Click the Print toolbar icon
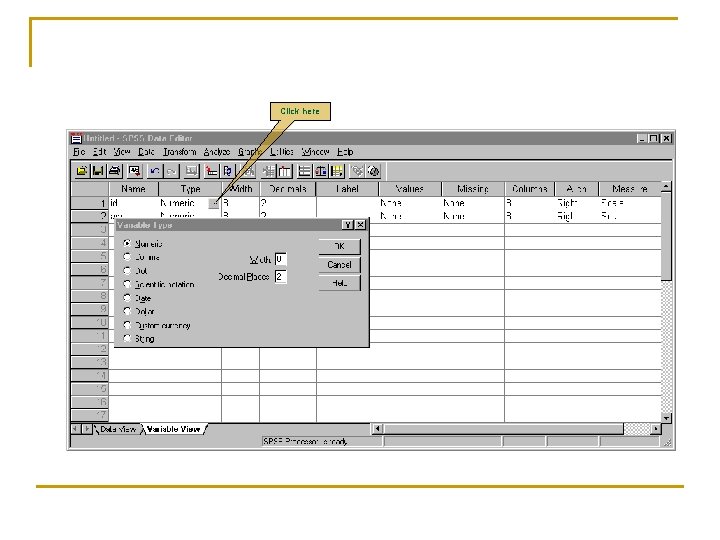Screen dimensions: 720x540 click(x=114, y=171)
